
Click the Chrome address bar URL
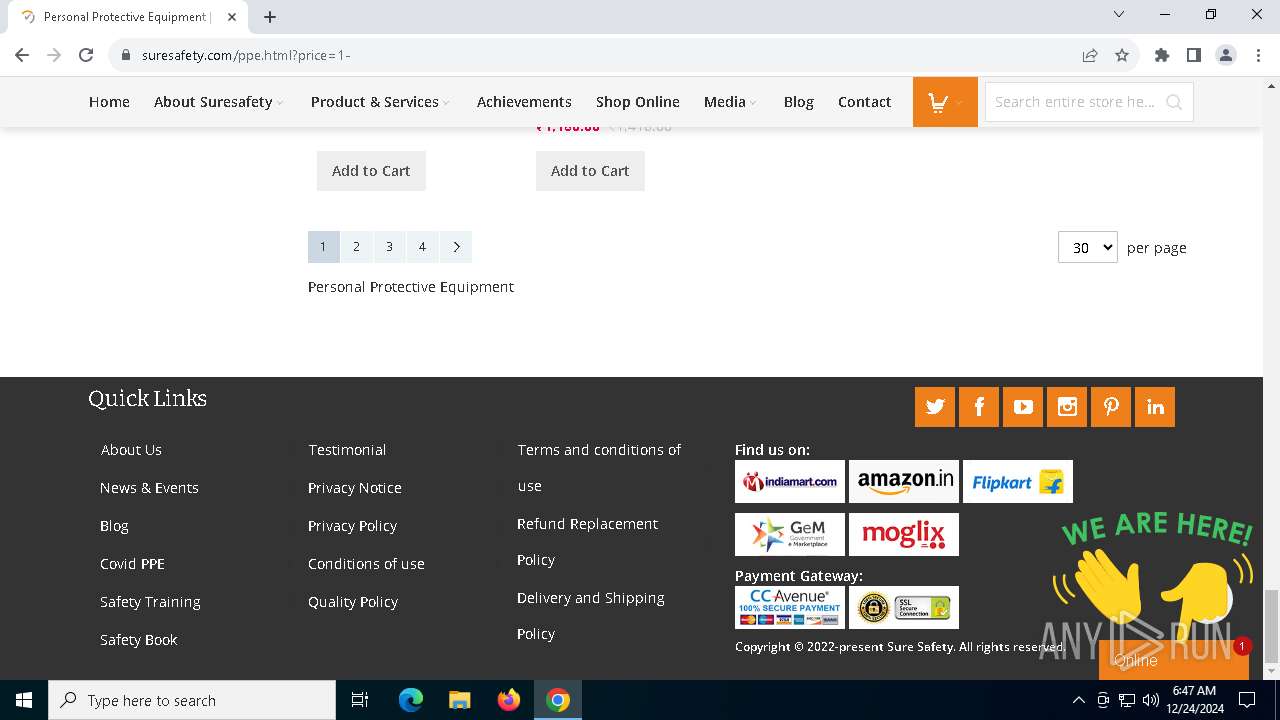point(246,55)
